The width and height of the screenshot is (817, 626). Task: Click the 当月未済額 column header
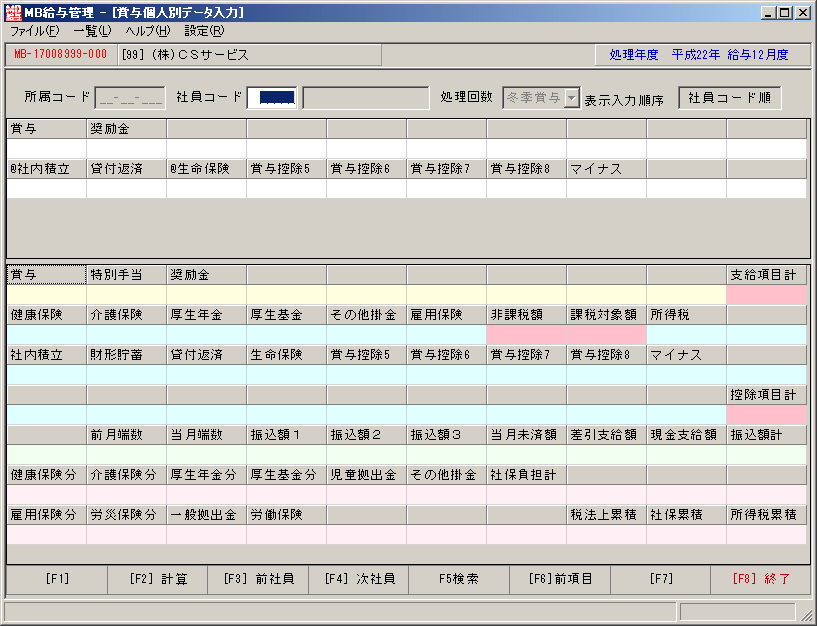[527, 435]
